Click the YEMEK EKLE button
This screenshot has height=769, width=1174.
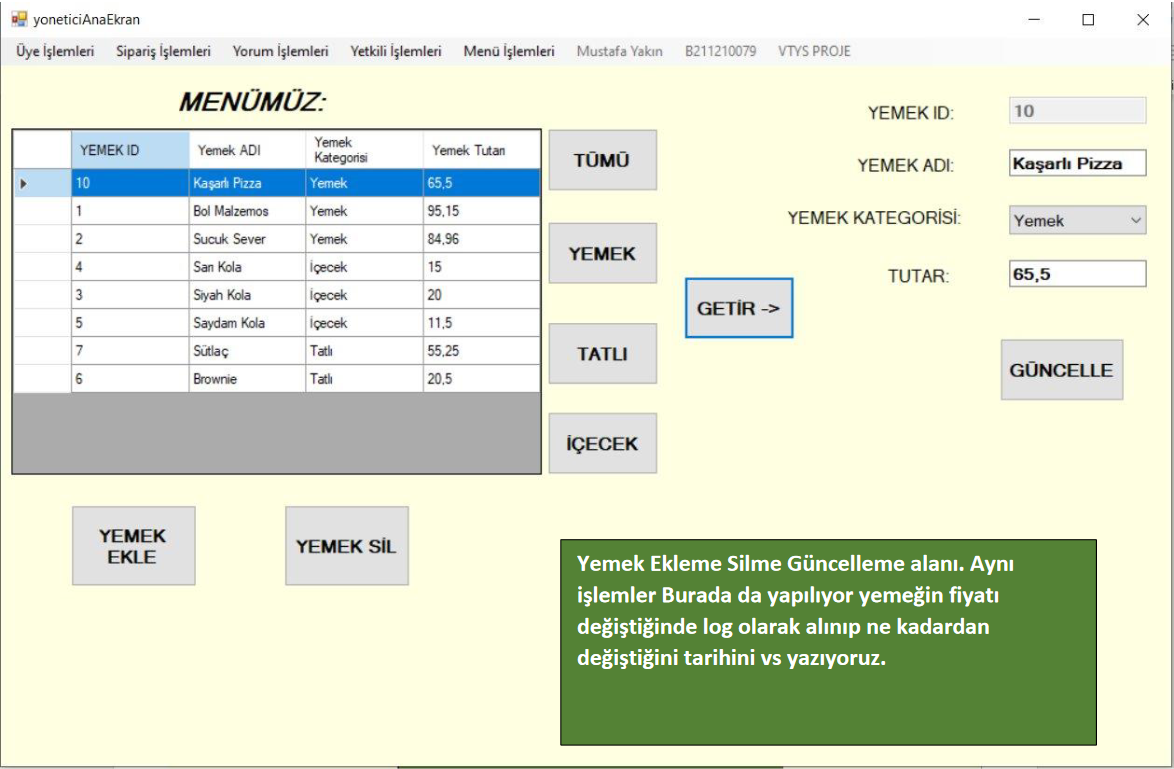pyautogui.click(x=133, y=546)
